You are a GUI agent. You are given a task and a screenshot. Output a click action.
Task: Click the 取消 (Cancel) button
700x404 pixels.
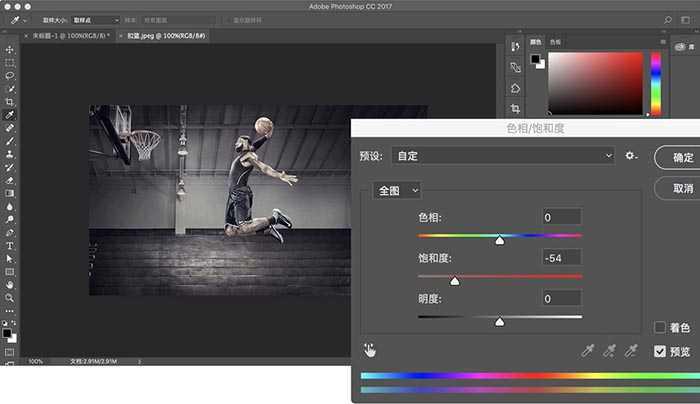[x=682, y=188]
